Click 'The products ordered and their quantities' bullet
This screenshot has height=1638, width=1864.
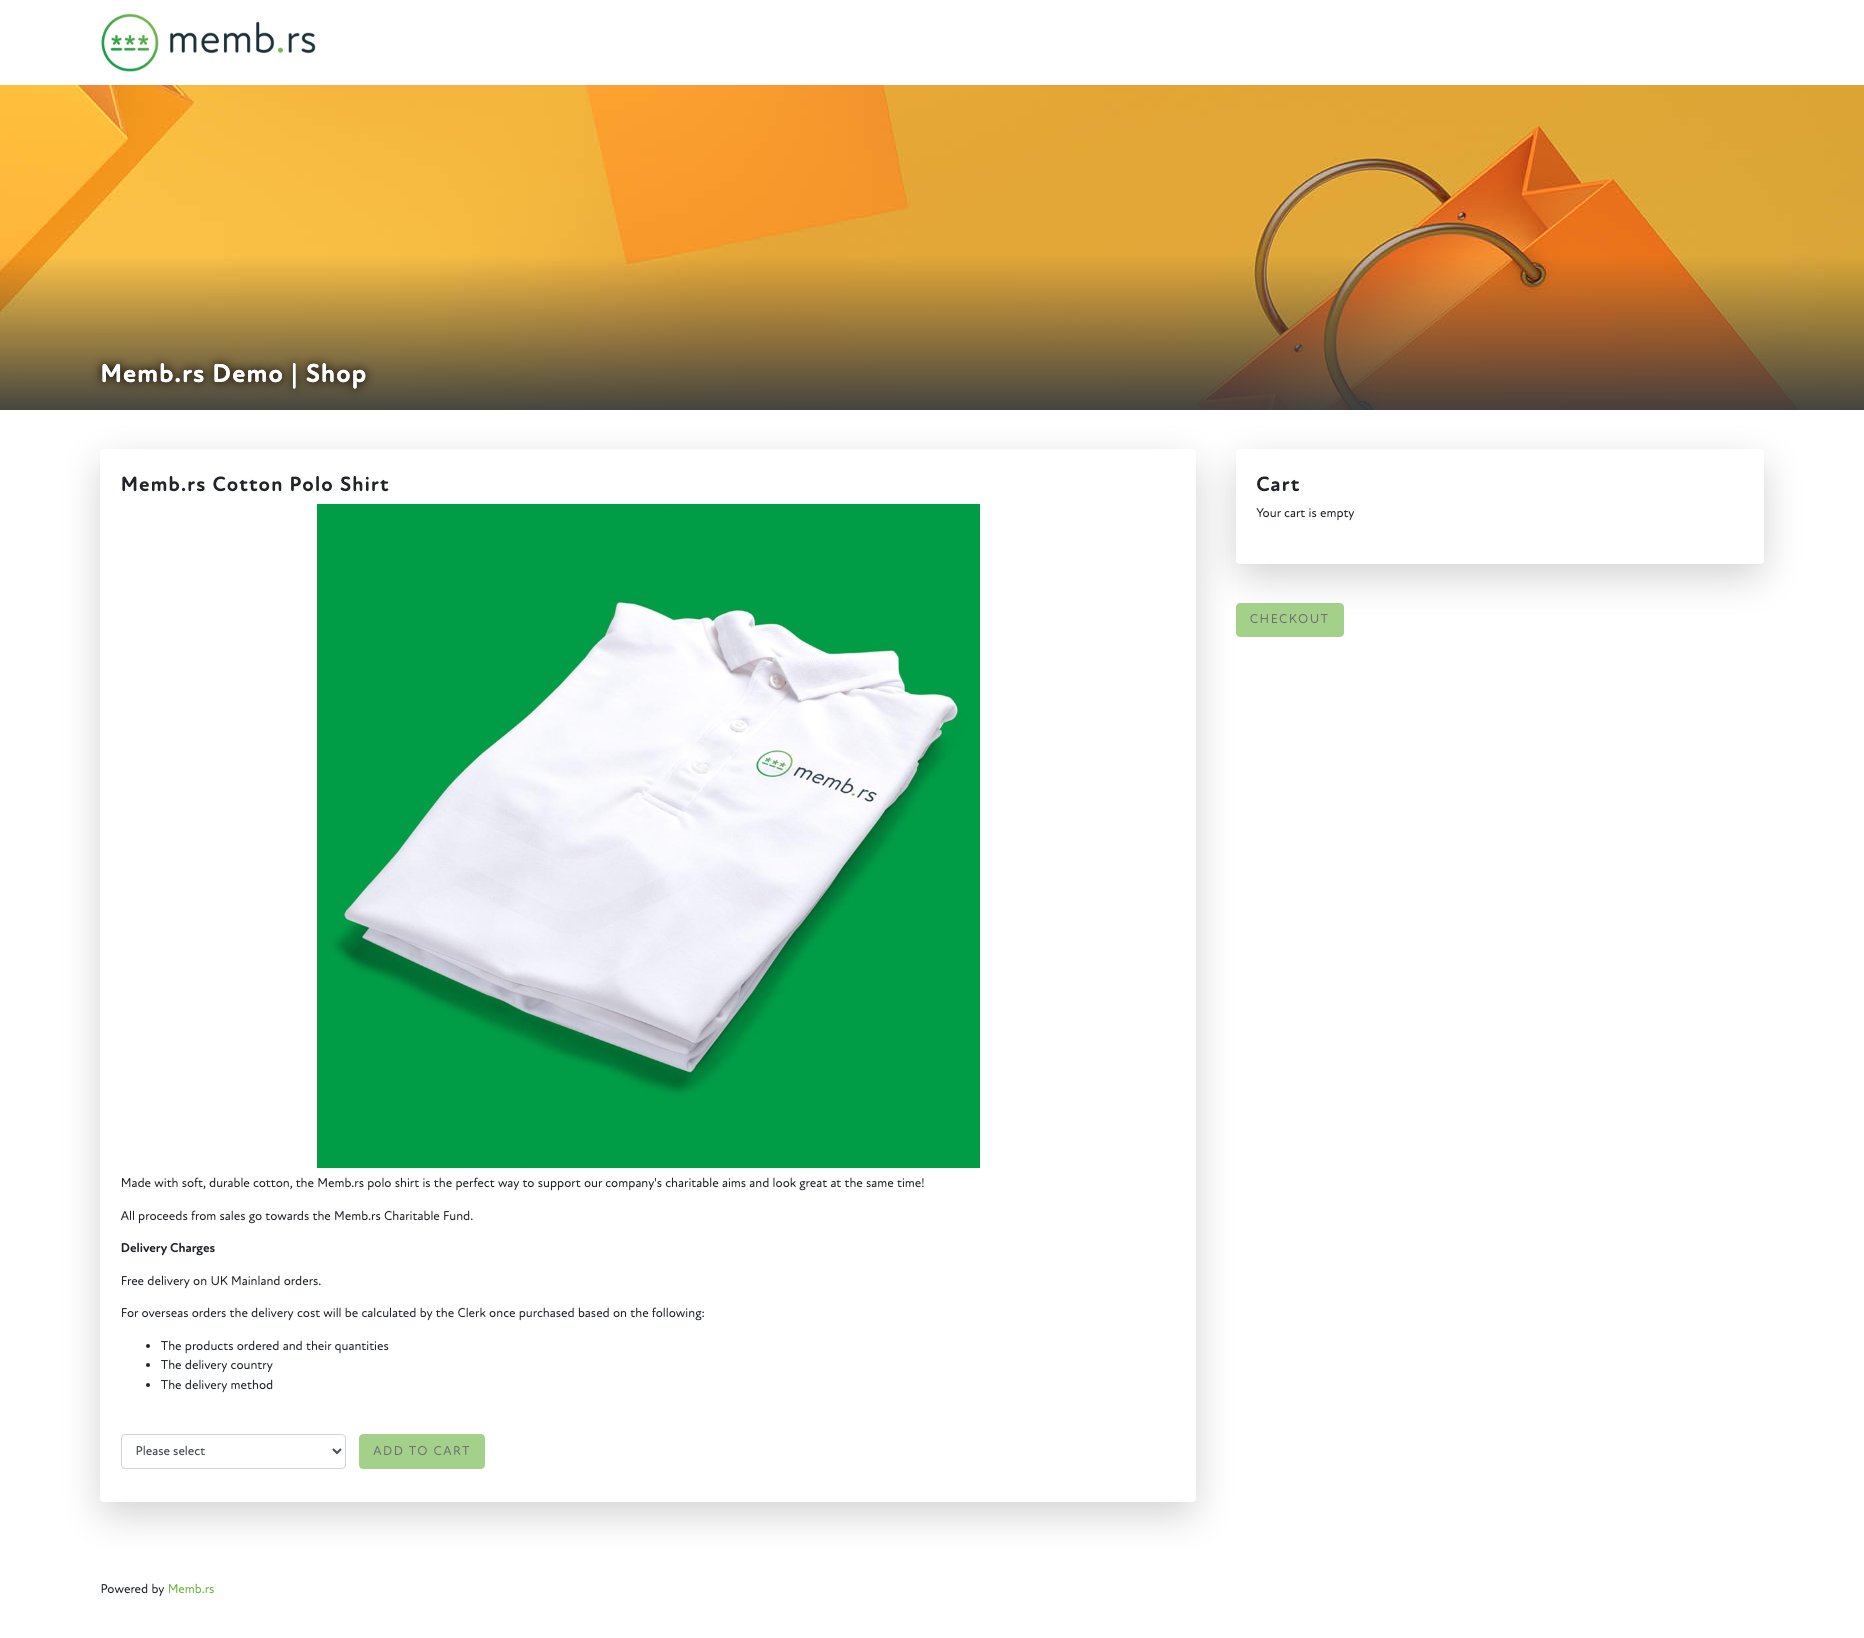point(275,1346)
